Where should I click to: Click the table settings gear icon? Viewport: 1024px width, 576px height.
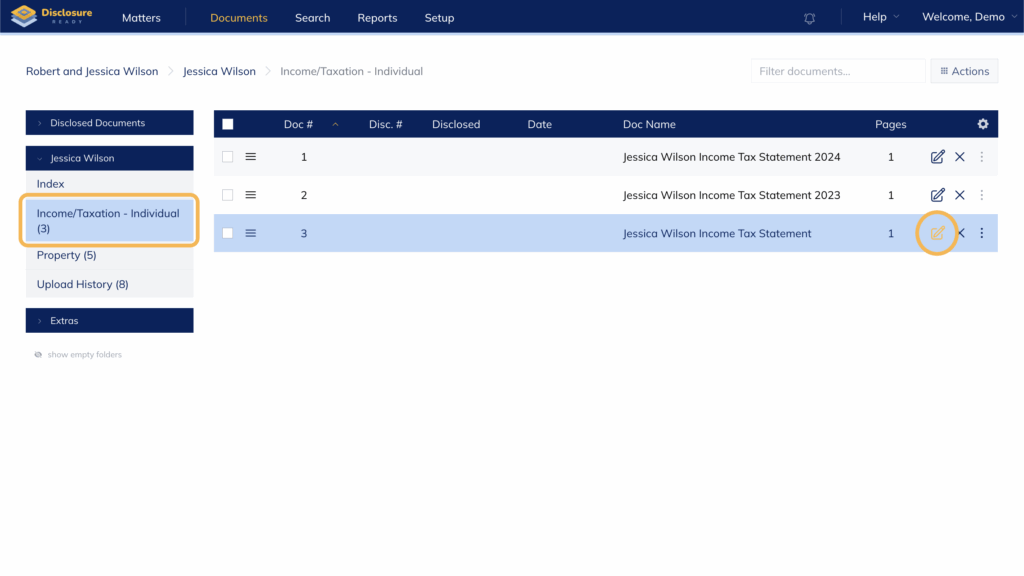tap(983, 124)
